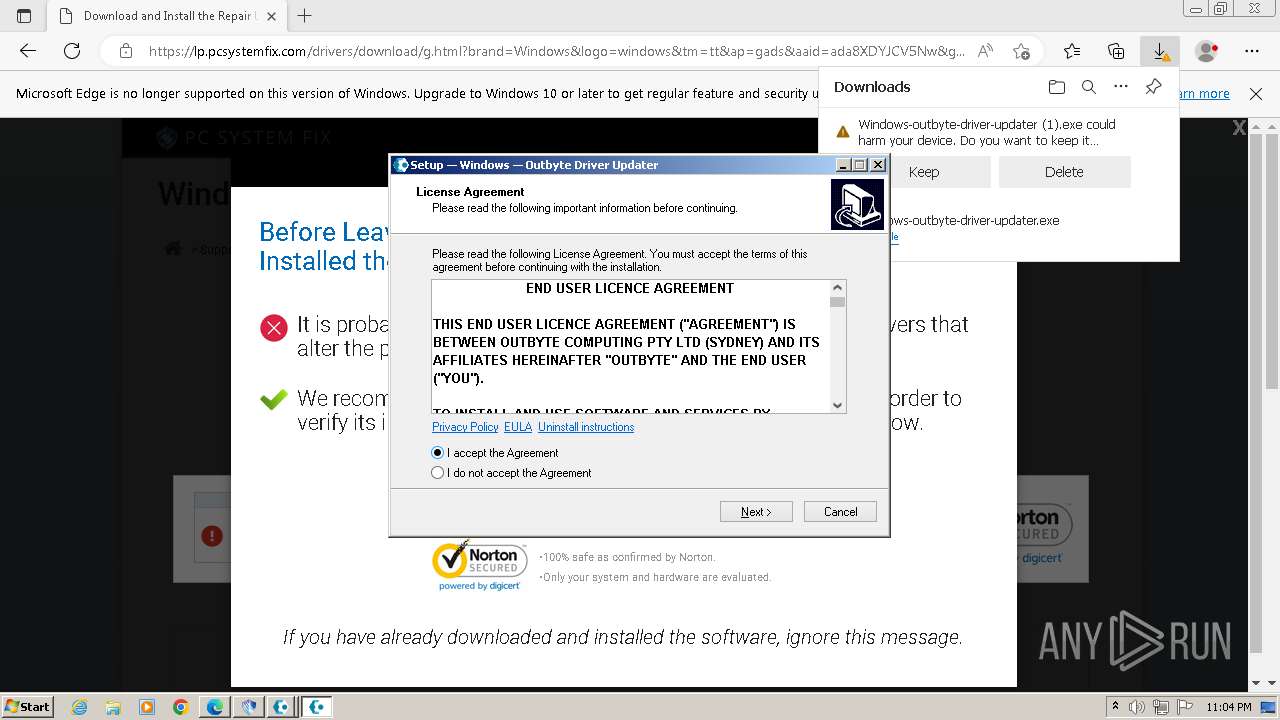Launch Chrome from taskbar
Viewport: 1280px width, 720px height.
tap(180, 707)
